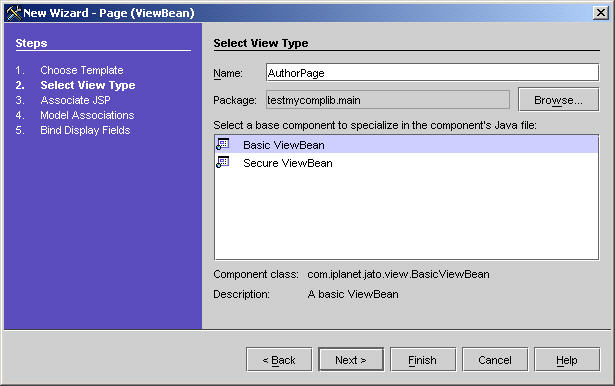The height and width of the screenshot is (386, 615).
Task: Click step 1 Choose Template
Action: click(82, 70)
